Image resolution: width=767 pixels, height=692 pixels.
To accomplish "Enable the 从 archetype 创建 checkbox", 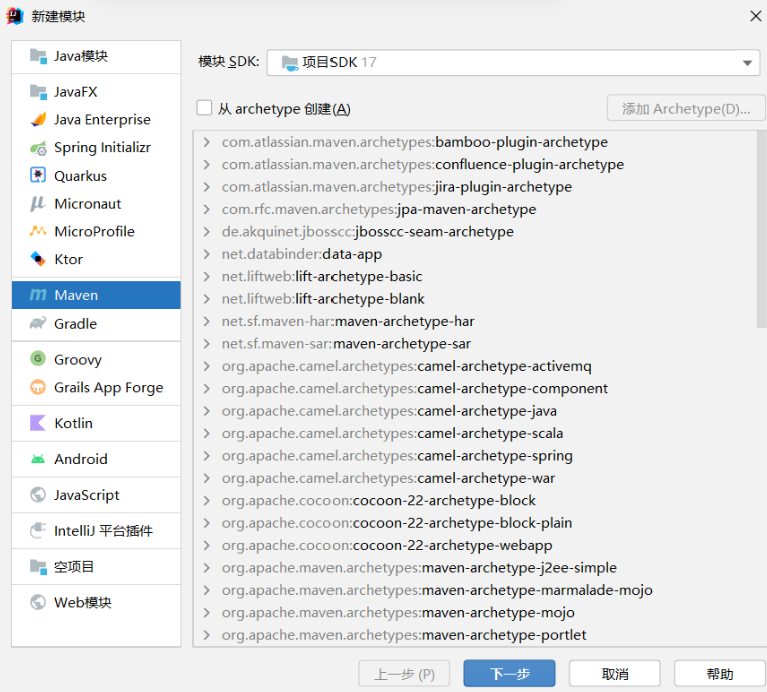I will [x=205, y=108].
